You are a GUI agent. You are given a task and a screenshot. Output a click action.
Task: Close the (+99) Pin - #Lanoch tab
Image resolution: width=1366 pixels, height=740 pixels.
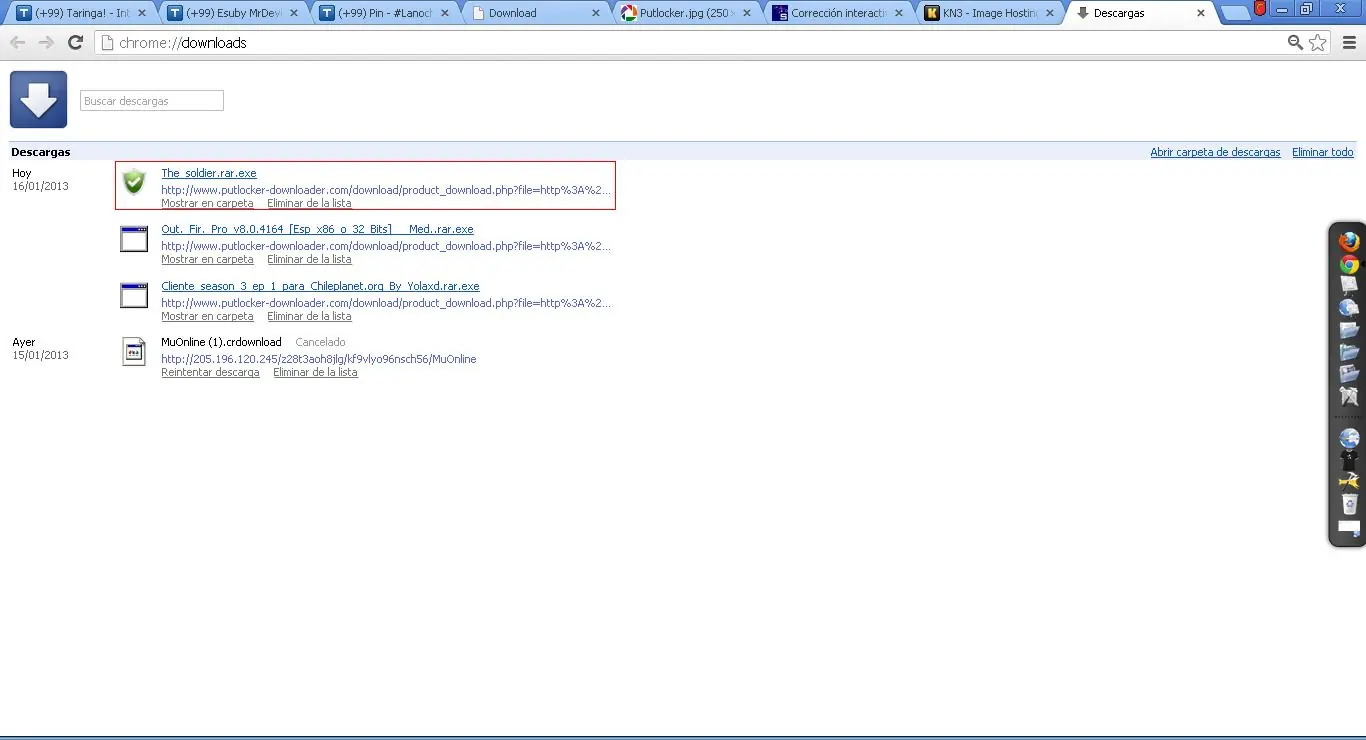pyautogui.click(x=444, y=13)
